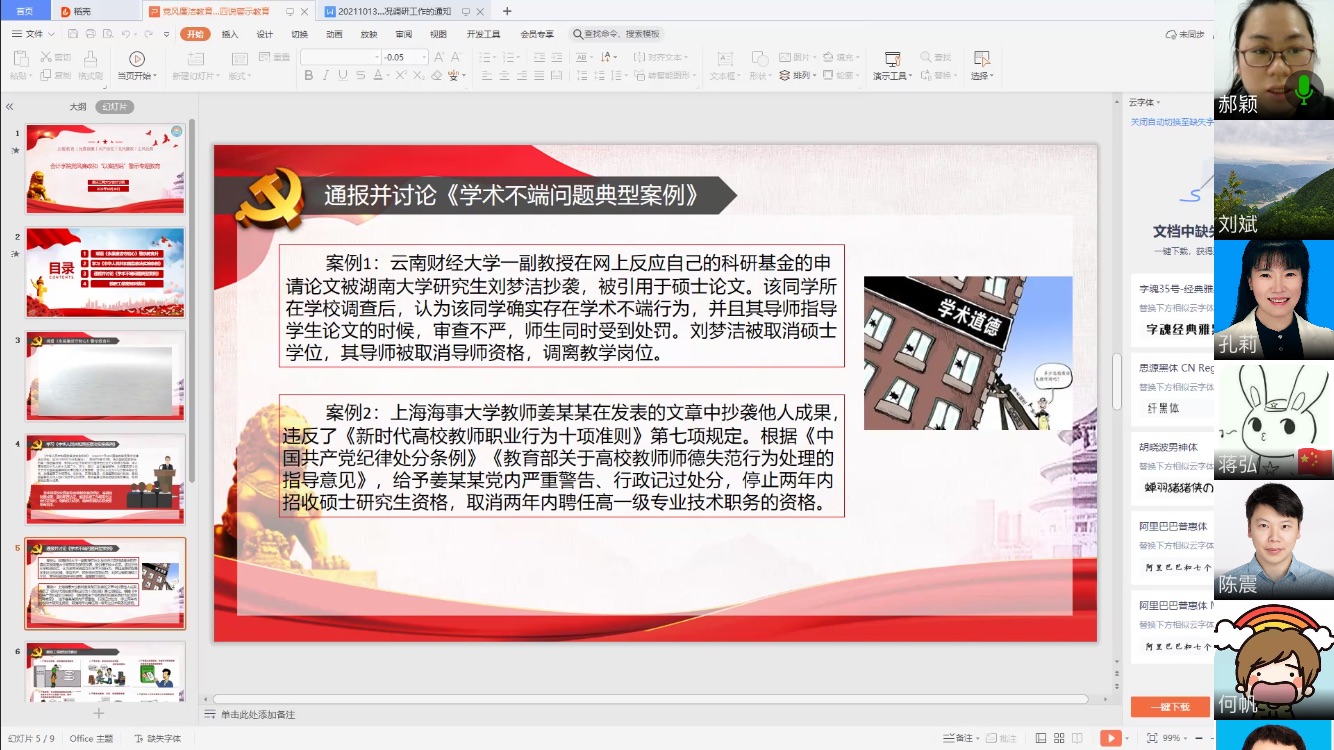Image resolution: width=1334 pixels, height=750 pixels.
Task: Toggle the Slides (幻灯片) panel view
Action: click(114, 107)
